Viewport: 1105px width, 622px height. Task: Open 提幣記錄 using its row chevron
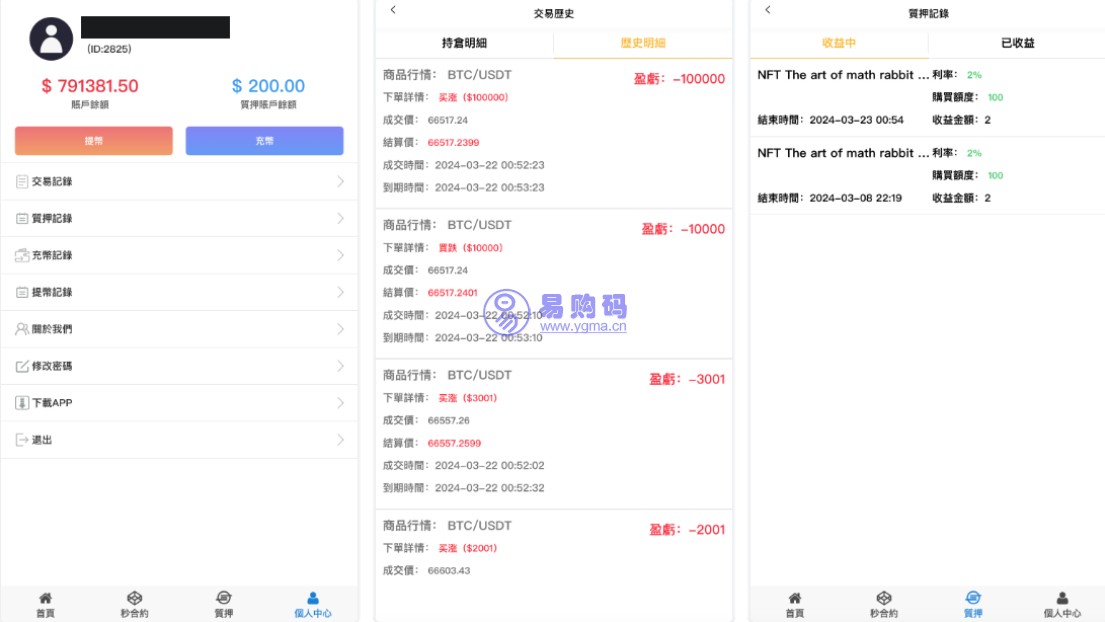pyautogui.click(x=340, y=292)
